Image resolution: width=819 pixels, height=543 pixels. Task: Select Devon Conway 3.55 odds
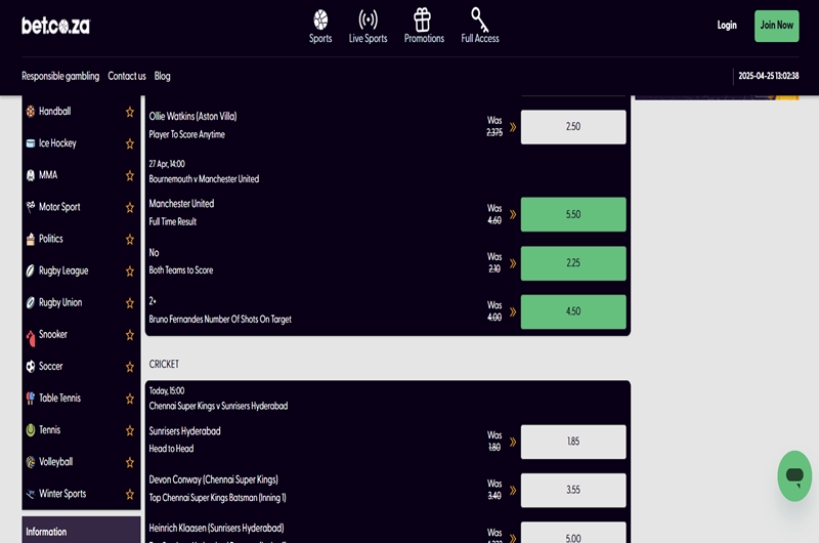pos(573,490)
